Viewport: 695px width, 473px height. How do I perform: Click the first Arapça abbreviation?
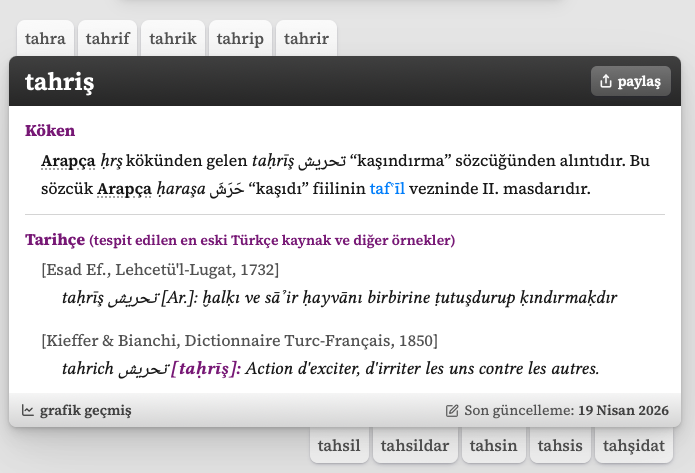[x=68, y=160]
